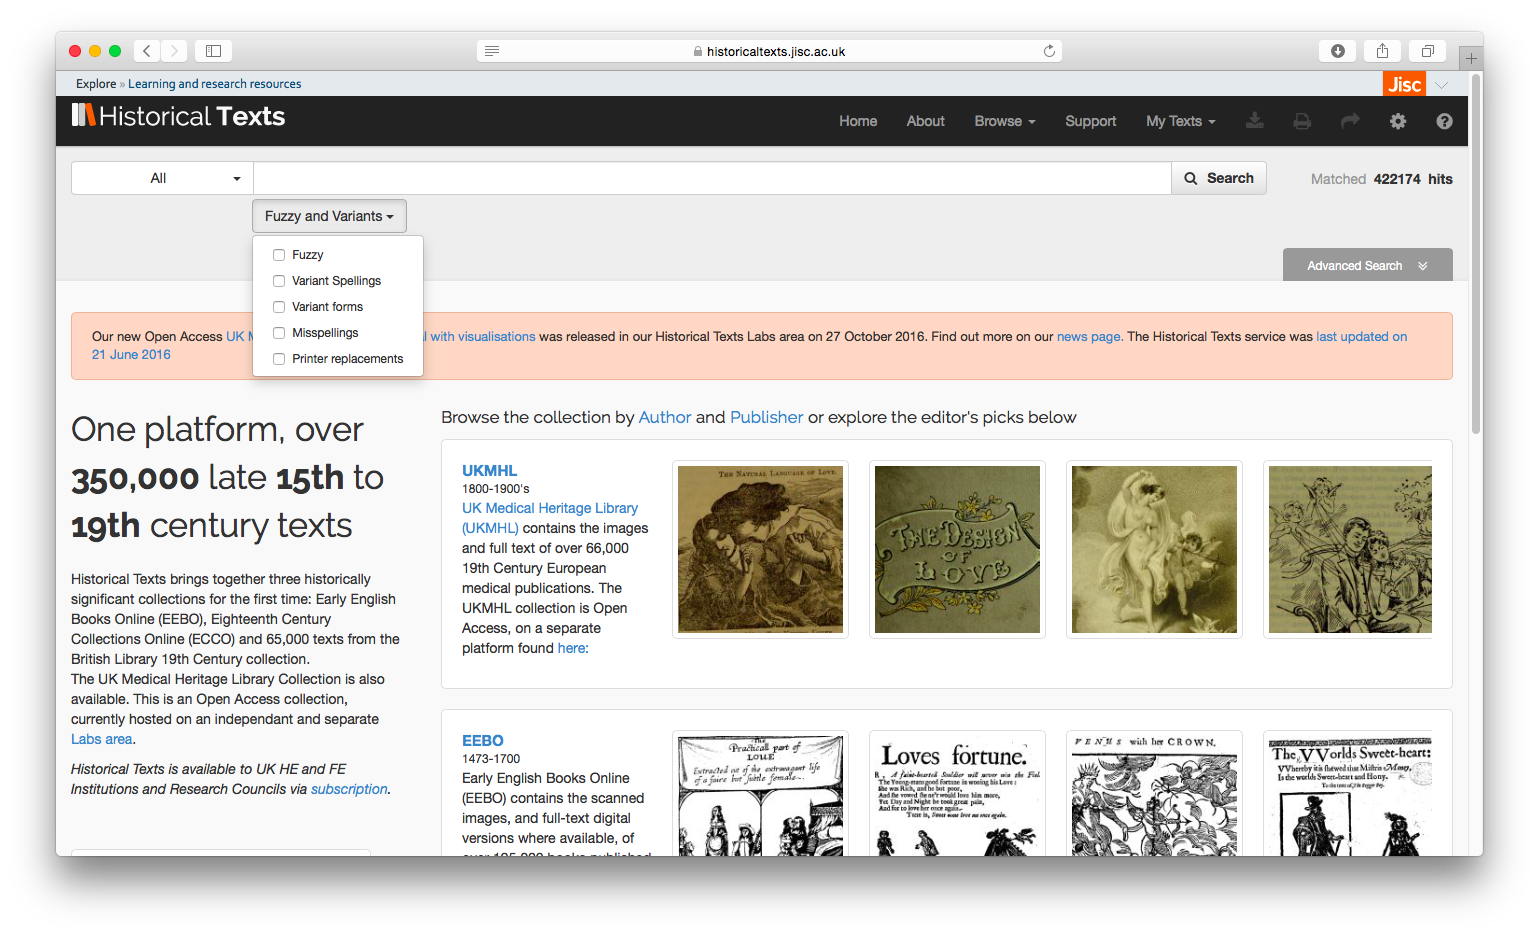The image size is (1539, 936).
Task: Open the EEBO collection heading link
Action: click(x=482, y=740)
